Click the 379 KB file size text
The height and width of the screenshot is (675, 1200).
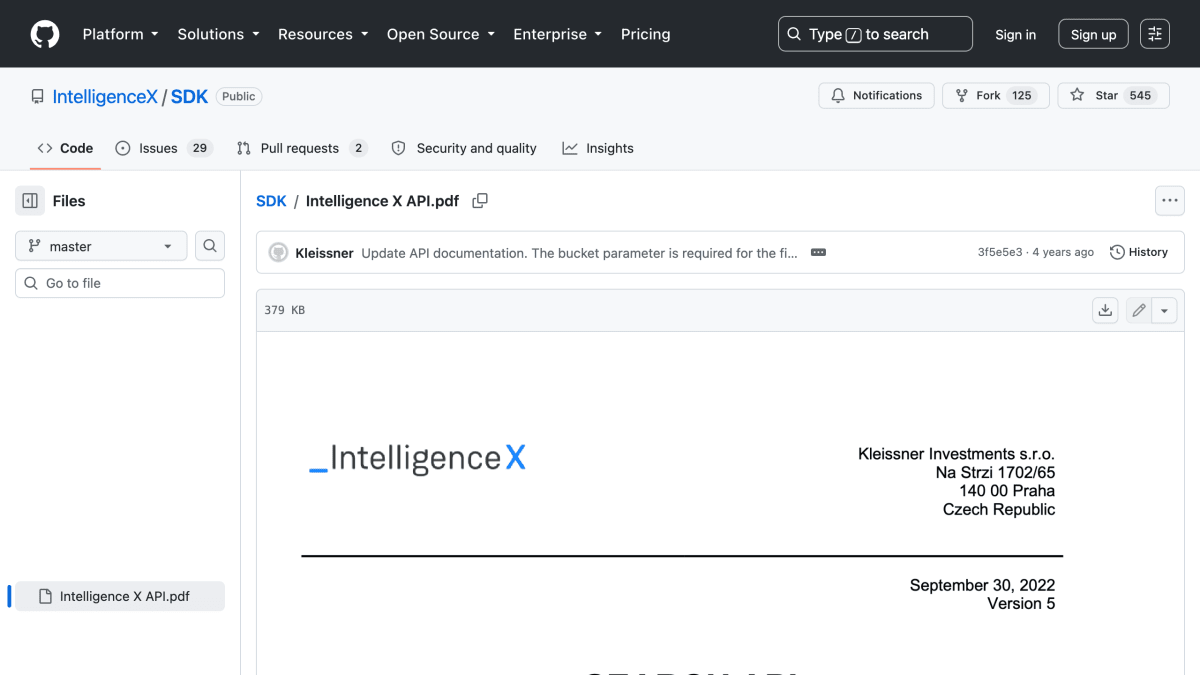tap(285, 310)
